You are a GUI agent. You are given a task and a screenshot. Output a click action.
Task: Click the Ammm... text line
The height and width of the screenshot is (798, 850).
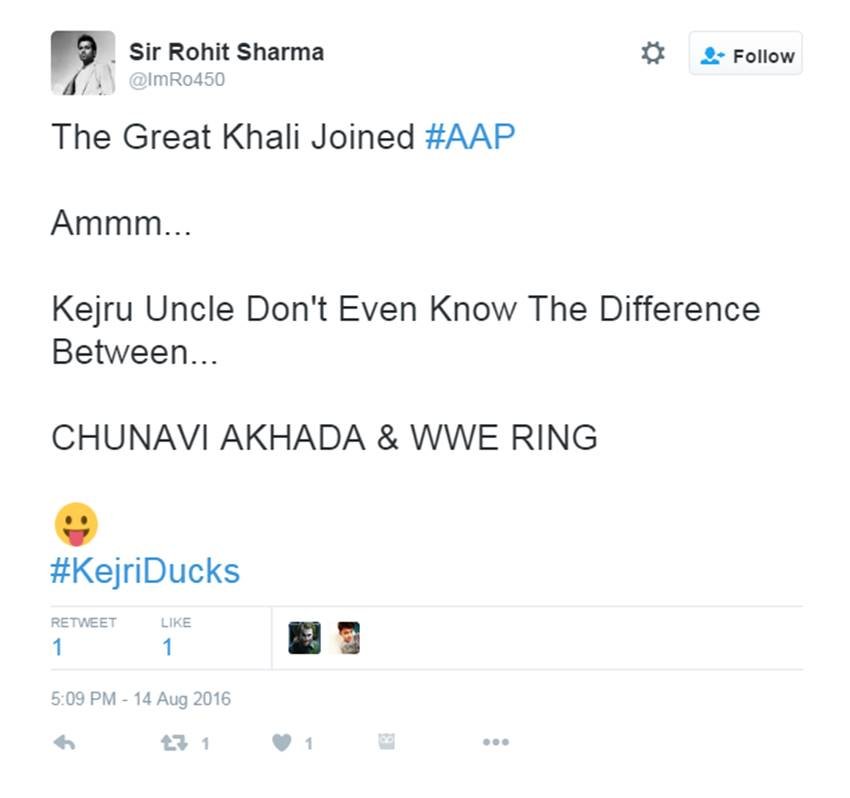(120, 222)
